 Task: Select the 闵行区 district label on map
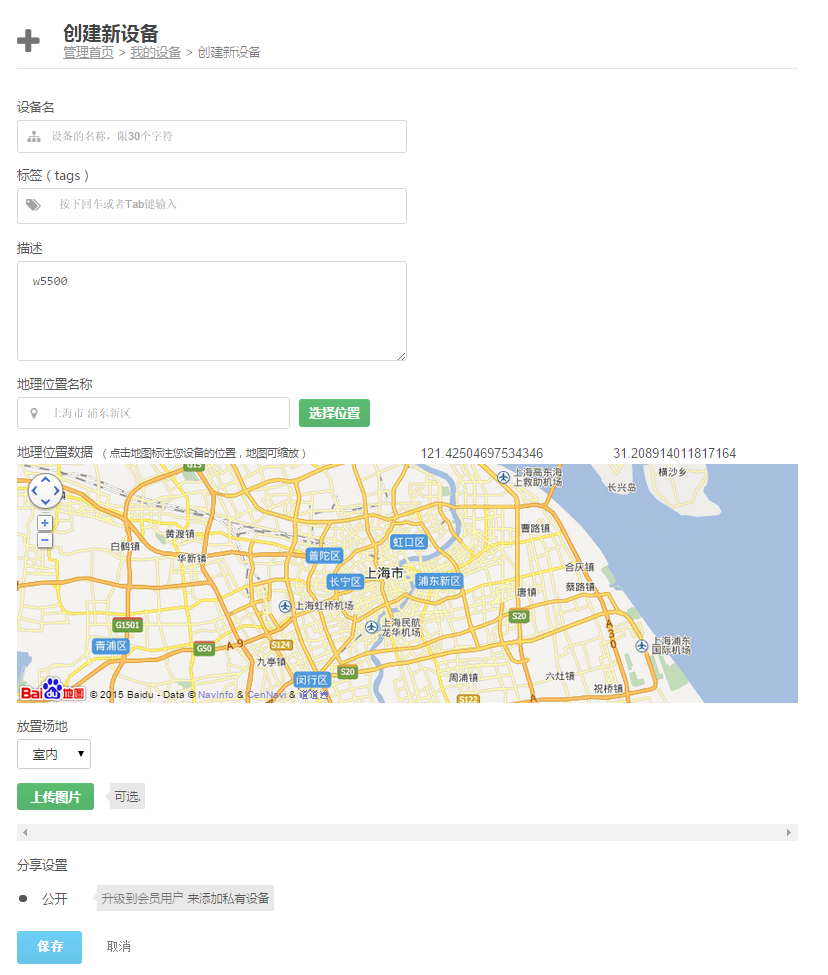coord(312,680)
